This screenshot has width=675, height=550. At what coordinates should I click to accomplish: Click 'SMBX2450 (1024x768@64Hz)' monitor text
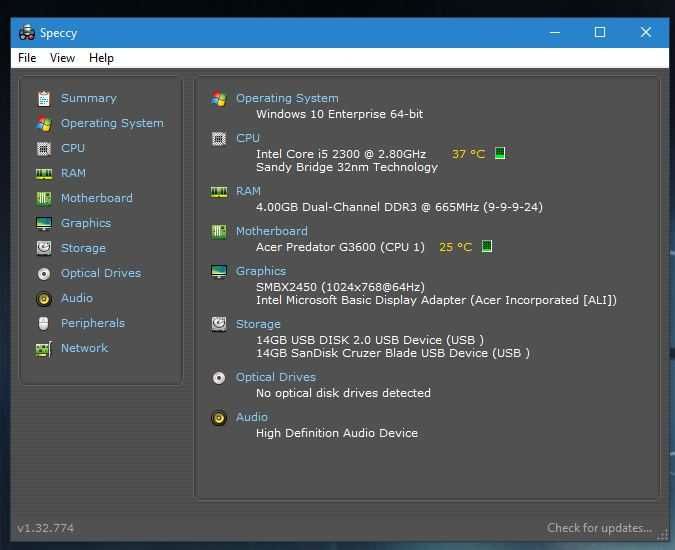point(340,287)
